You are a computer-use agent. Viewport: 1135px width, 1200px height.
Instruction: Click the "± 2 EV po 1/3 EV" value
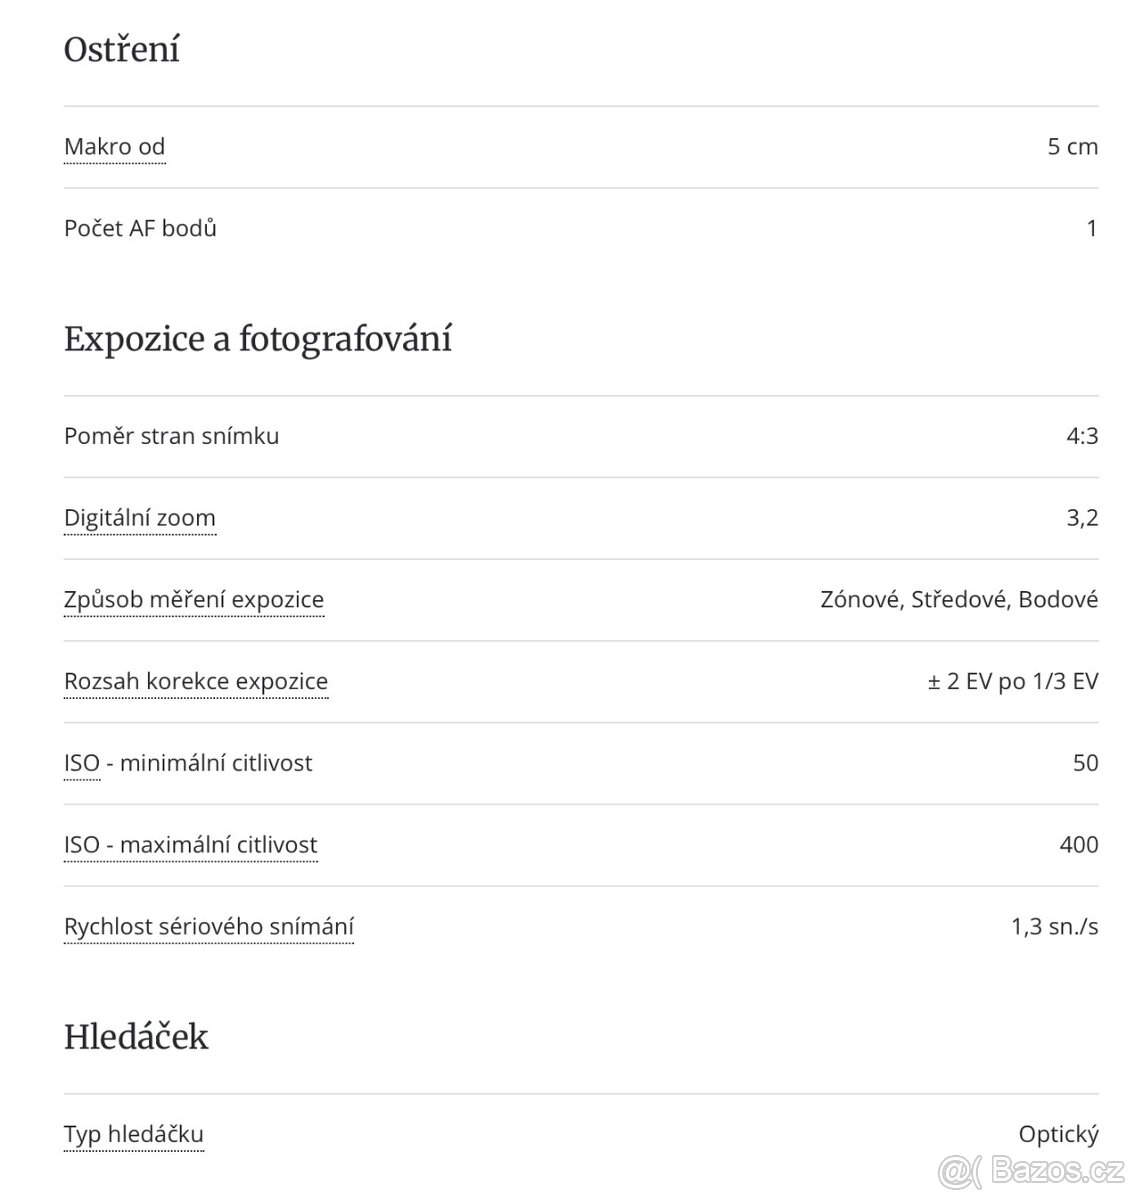point(1012,682)
